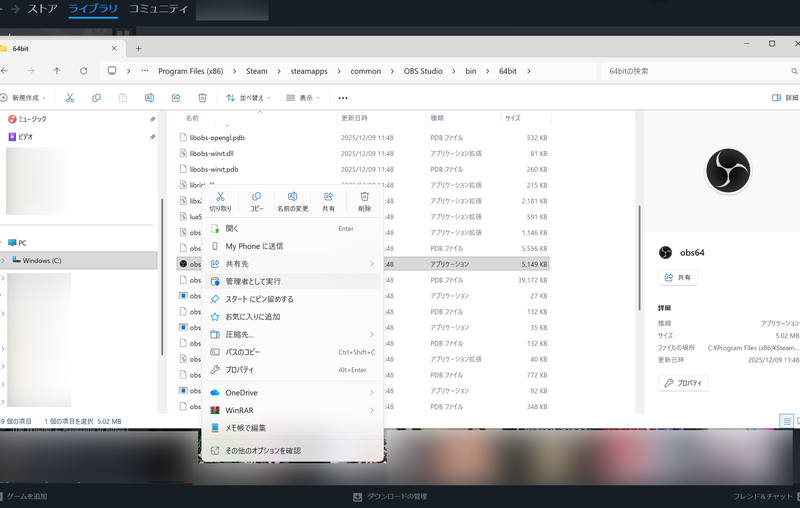The image size is (800, 508).
Task: Go back with the Explorer back arrow
Action: point(5,71)
